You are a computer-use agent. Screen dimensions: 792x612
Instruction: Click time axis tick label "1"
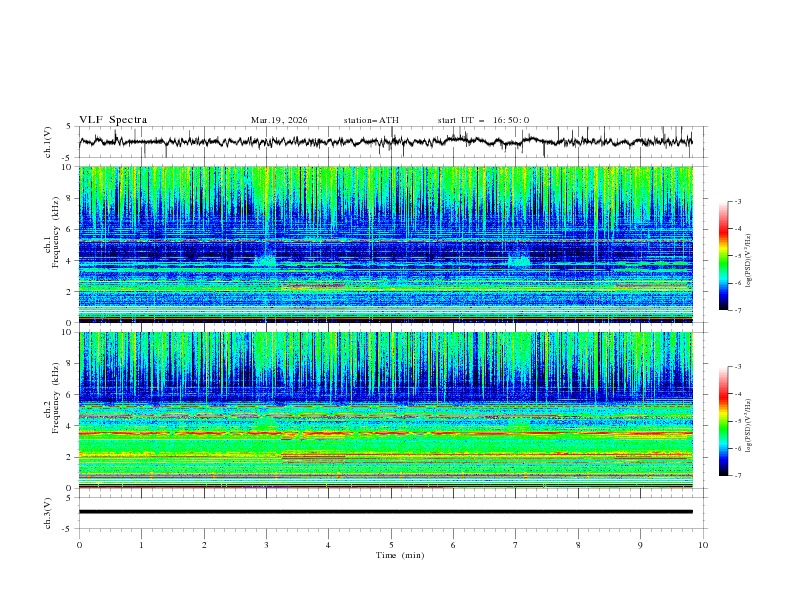[x=141, y=545]
